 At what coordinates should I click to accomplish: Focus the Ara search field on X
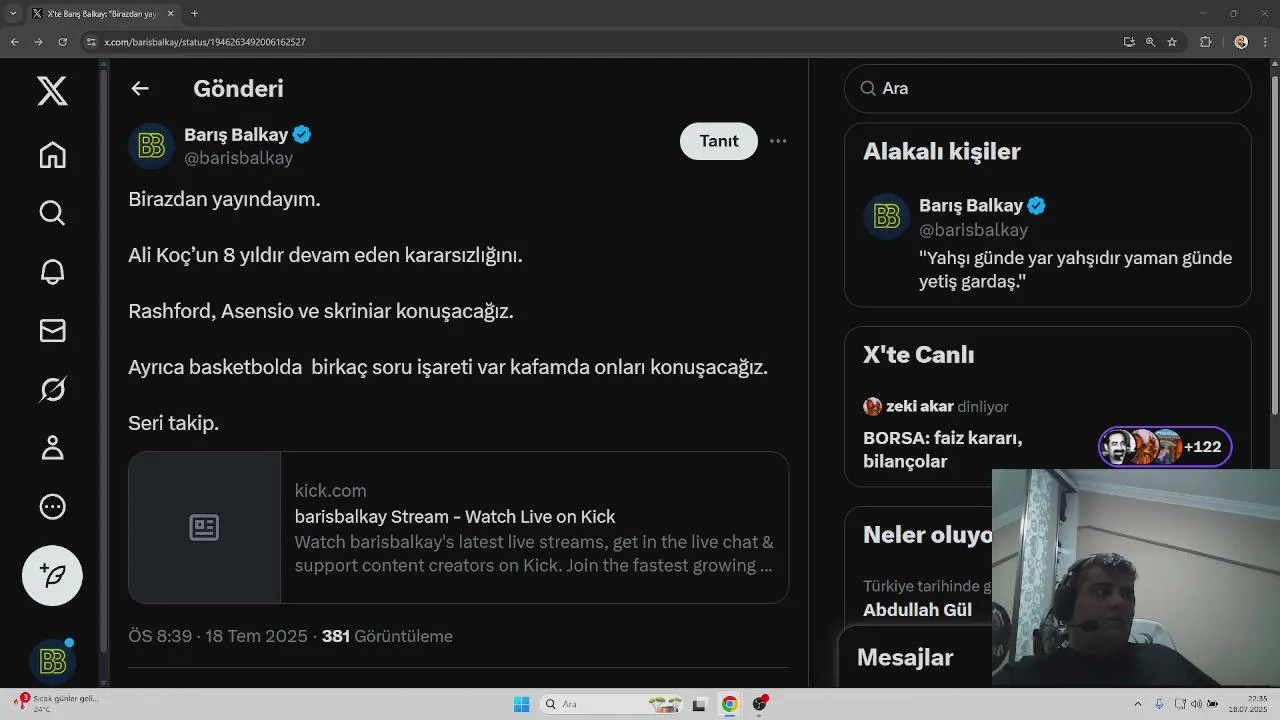pos(1048,89)
